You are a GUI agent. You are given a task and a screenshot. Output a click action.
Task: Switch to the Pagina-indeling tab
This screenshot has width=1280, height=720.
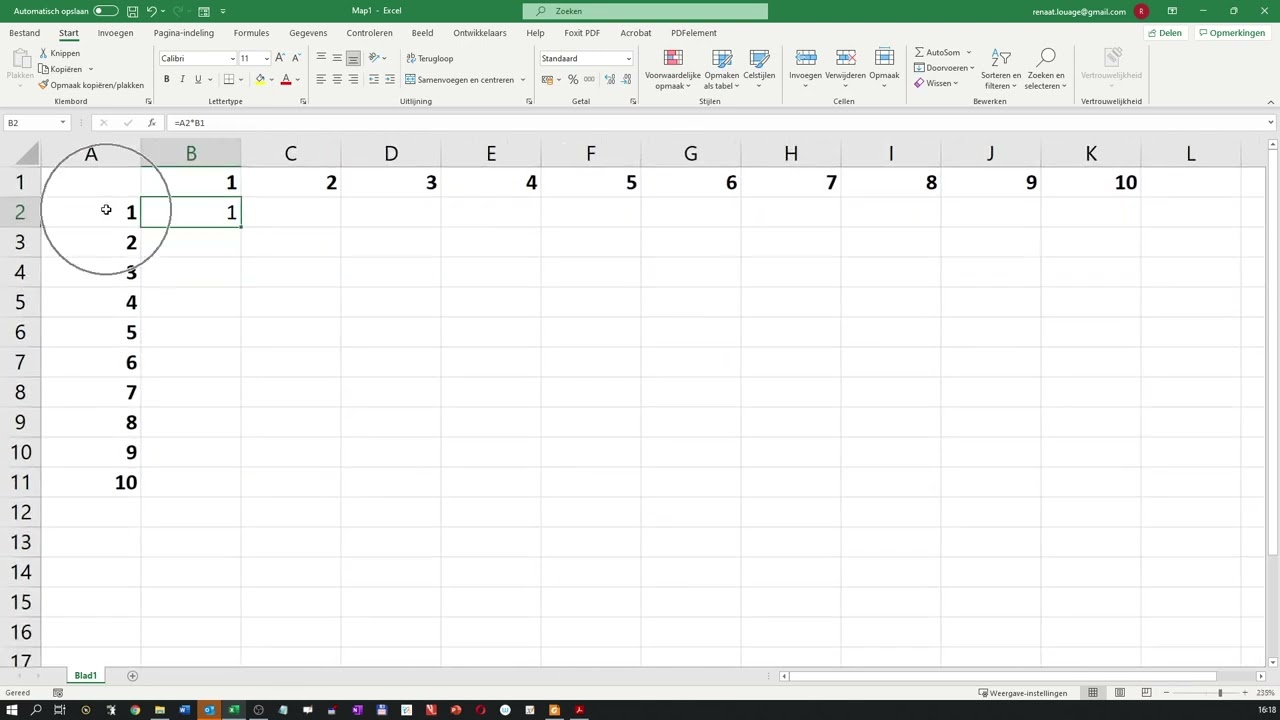184,33
